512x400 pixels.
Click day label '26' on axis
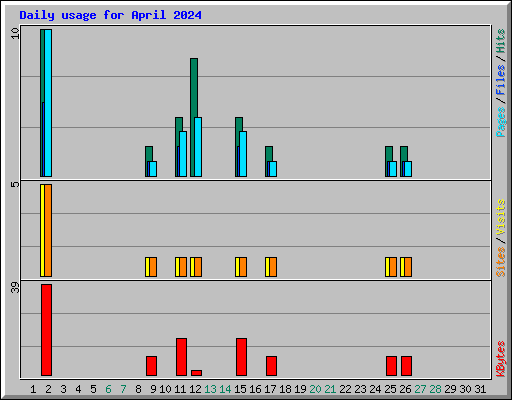(x=405, y=389)
